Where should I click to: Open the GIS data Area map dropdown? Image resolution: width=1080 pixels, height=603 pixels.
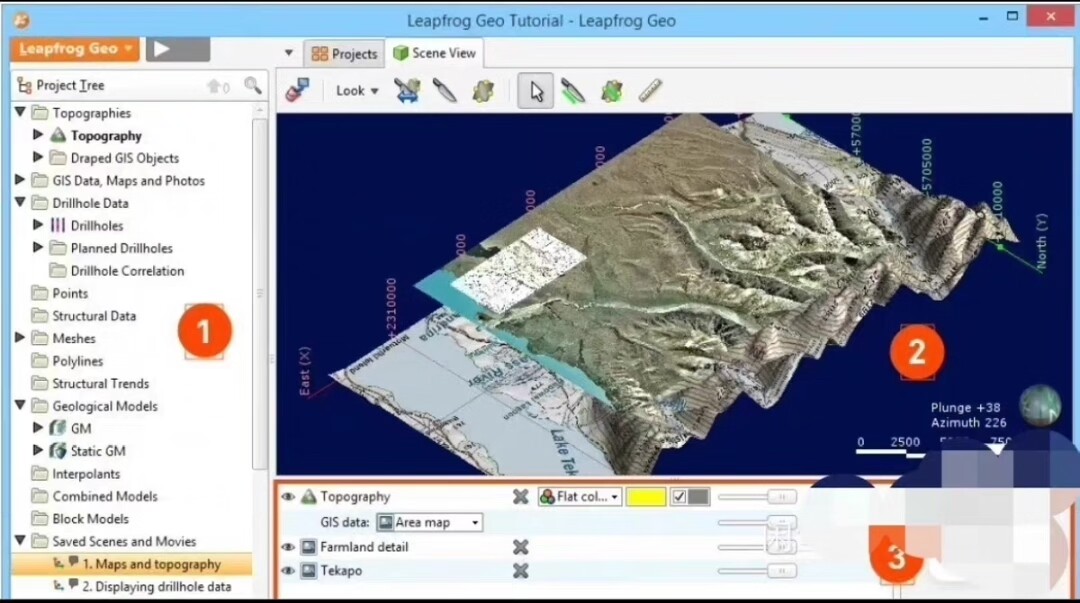pos(430,522)
